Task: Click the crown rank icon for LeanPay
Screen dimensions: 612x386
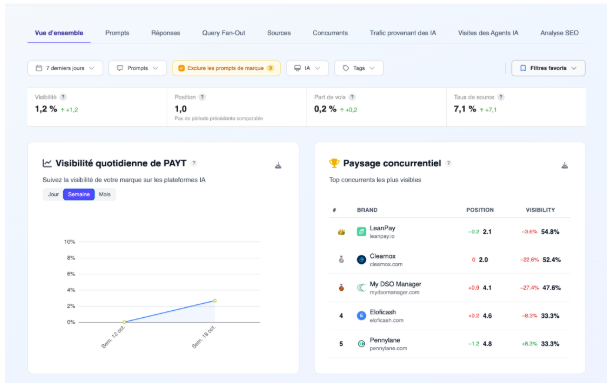Action: [341, 232]
